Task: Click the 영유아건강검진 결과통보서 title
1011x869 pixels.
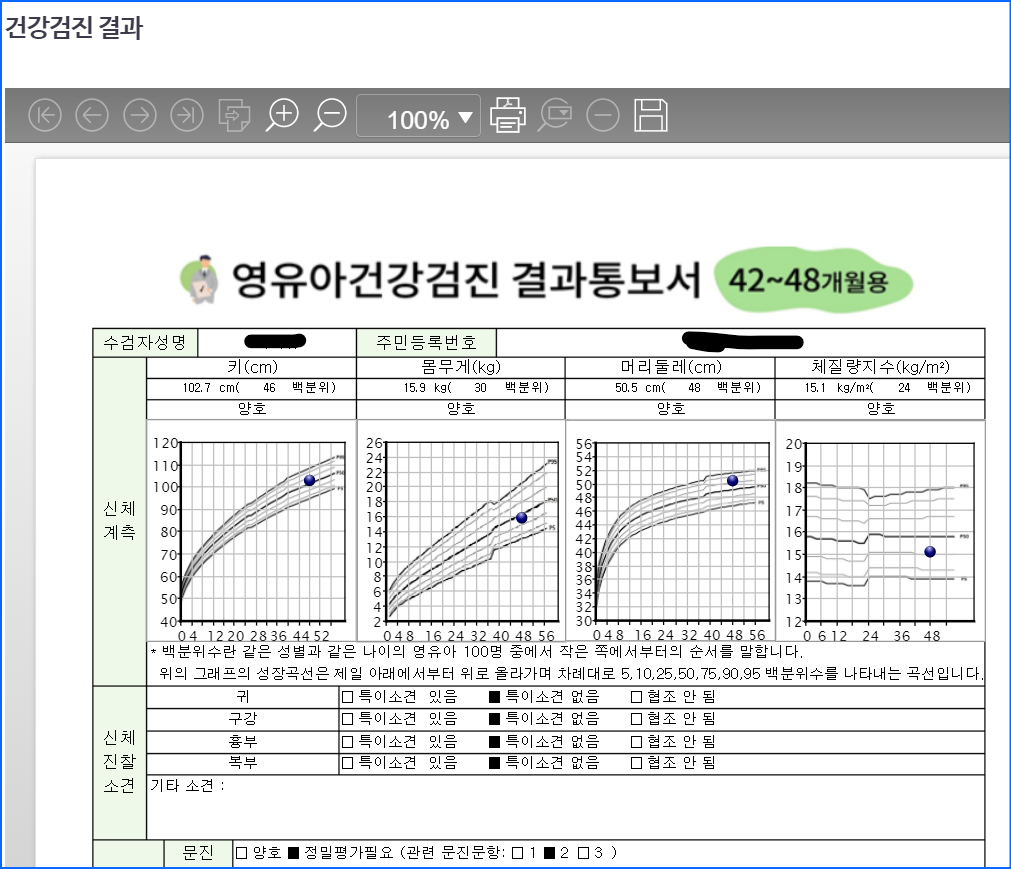Action: pyautogui.click(x=466, y=280)
